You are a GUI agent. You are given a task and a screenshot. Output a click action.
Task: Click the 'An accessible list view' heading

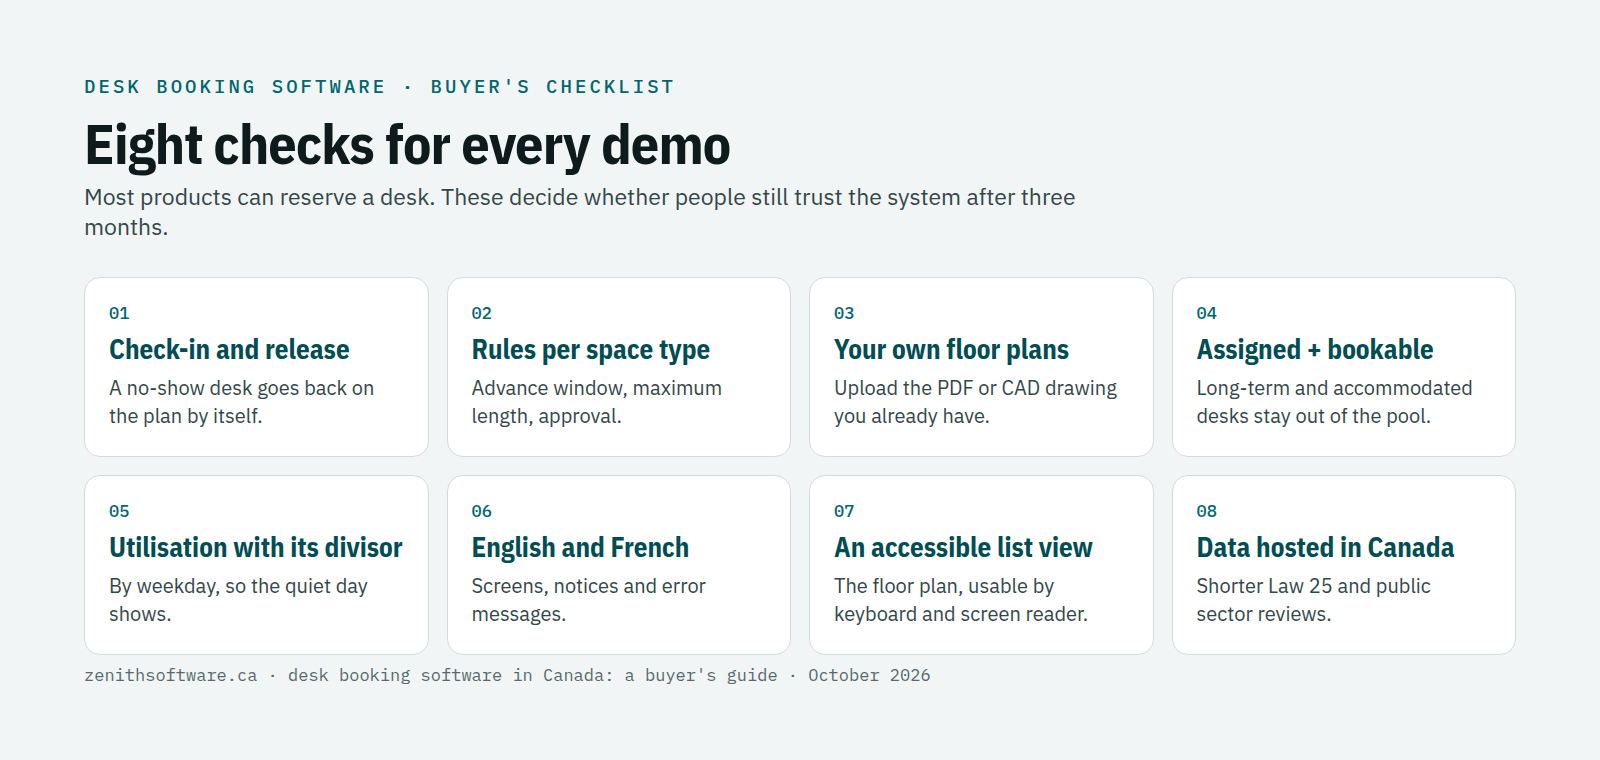[x=964, y=547]
